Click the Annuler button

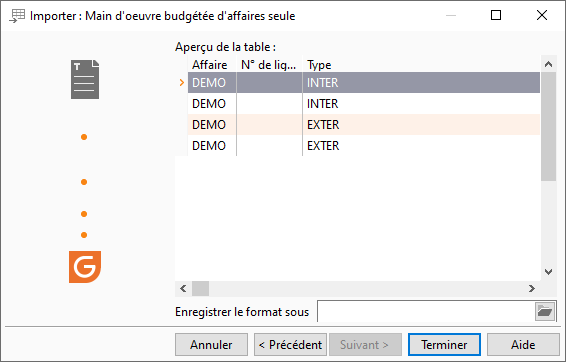click(x=211, y=345)
